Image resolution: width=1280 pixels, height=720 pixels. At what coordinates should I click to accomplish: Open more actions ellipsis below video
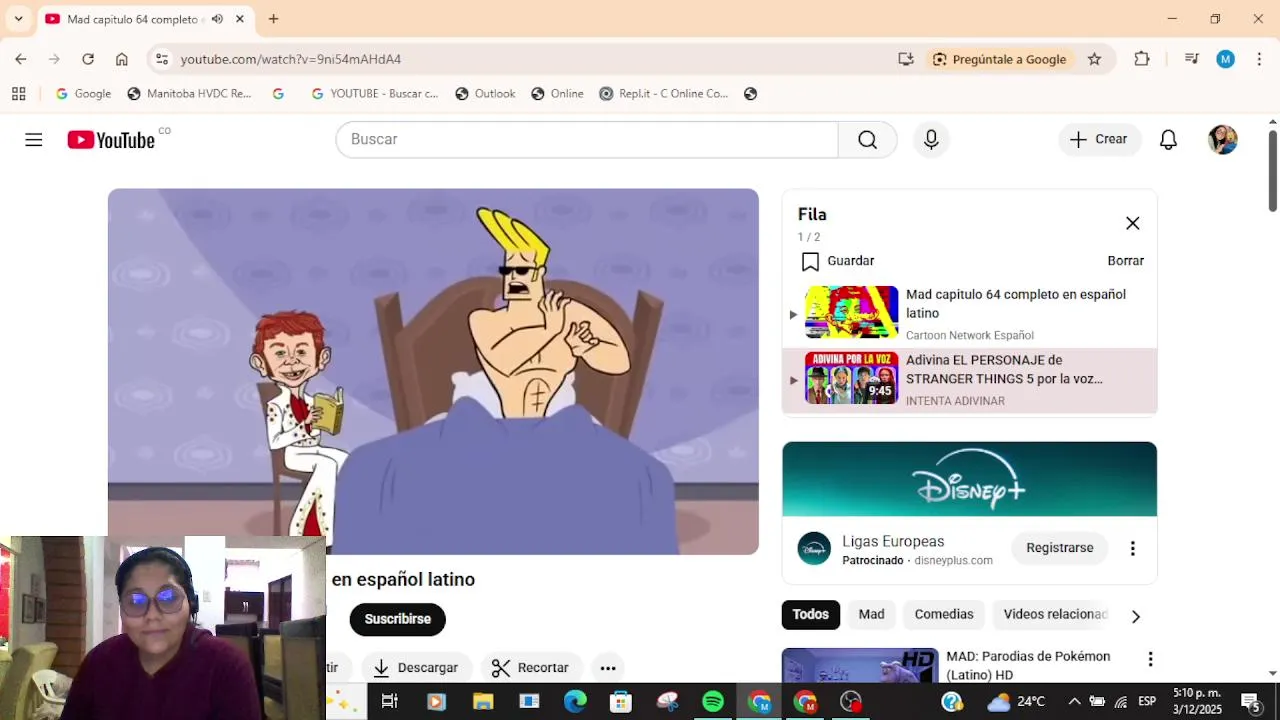607,668
